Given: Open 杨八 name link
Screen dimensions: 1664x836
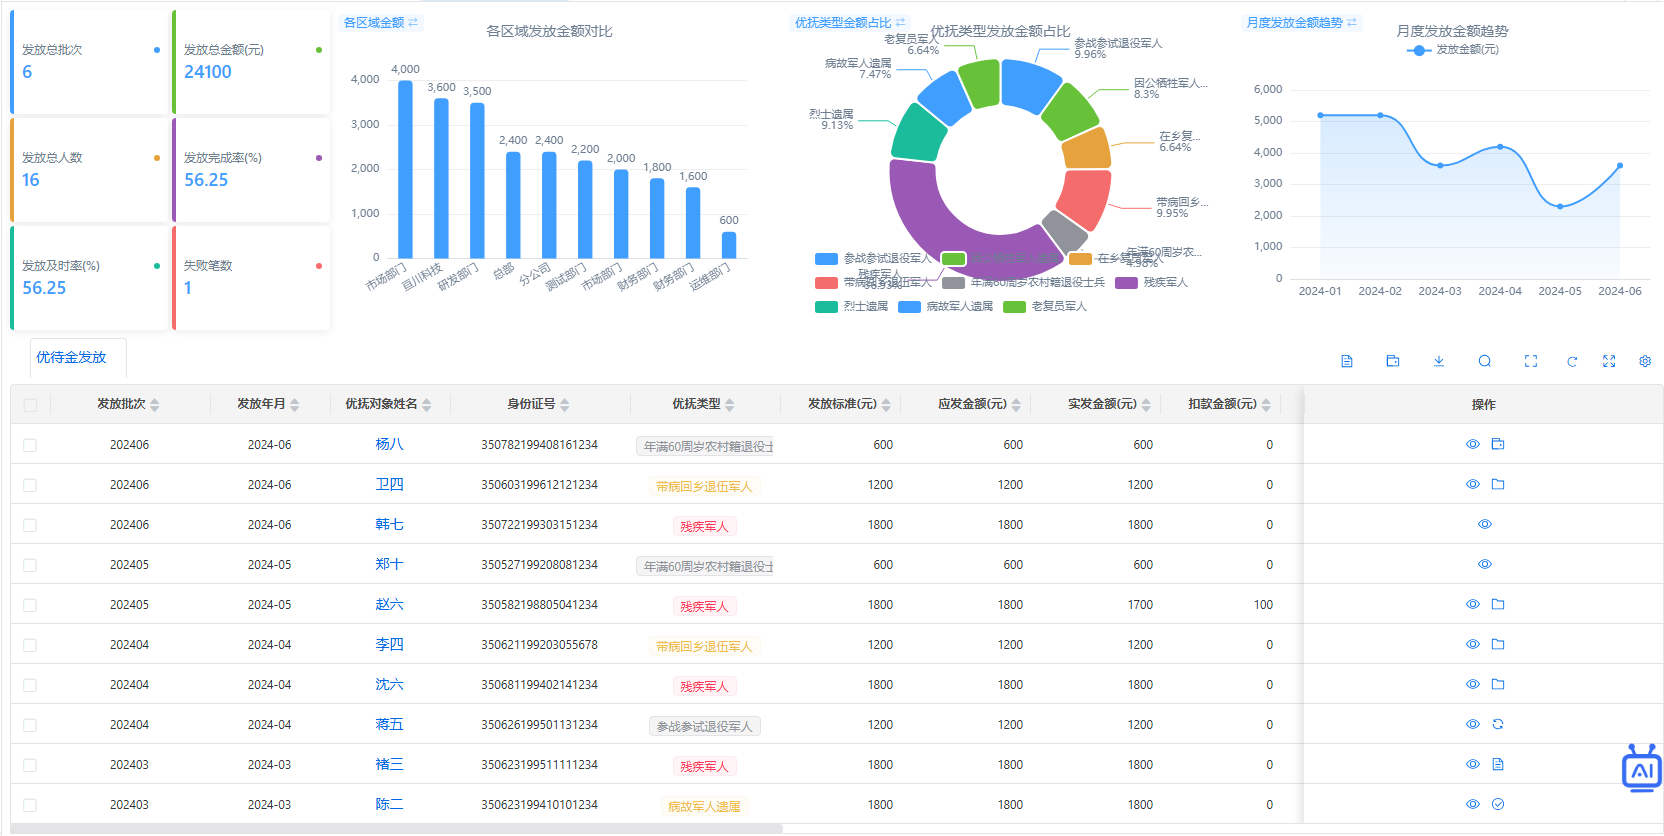Looking at the screenshot, I should coord(389,444).
